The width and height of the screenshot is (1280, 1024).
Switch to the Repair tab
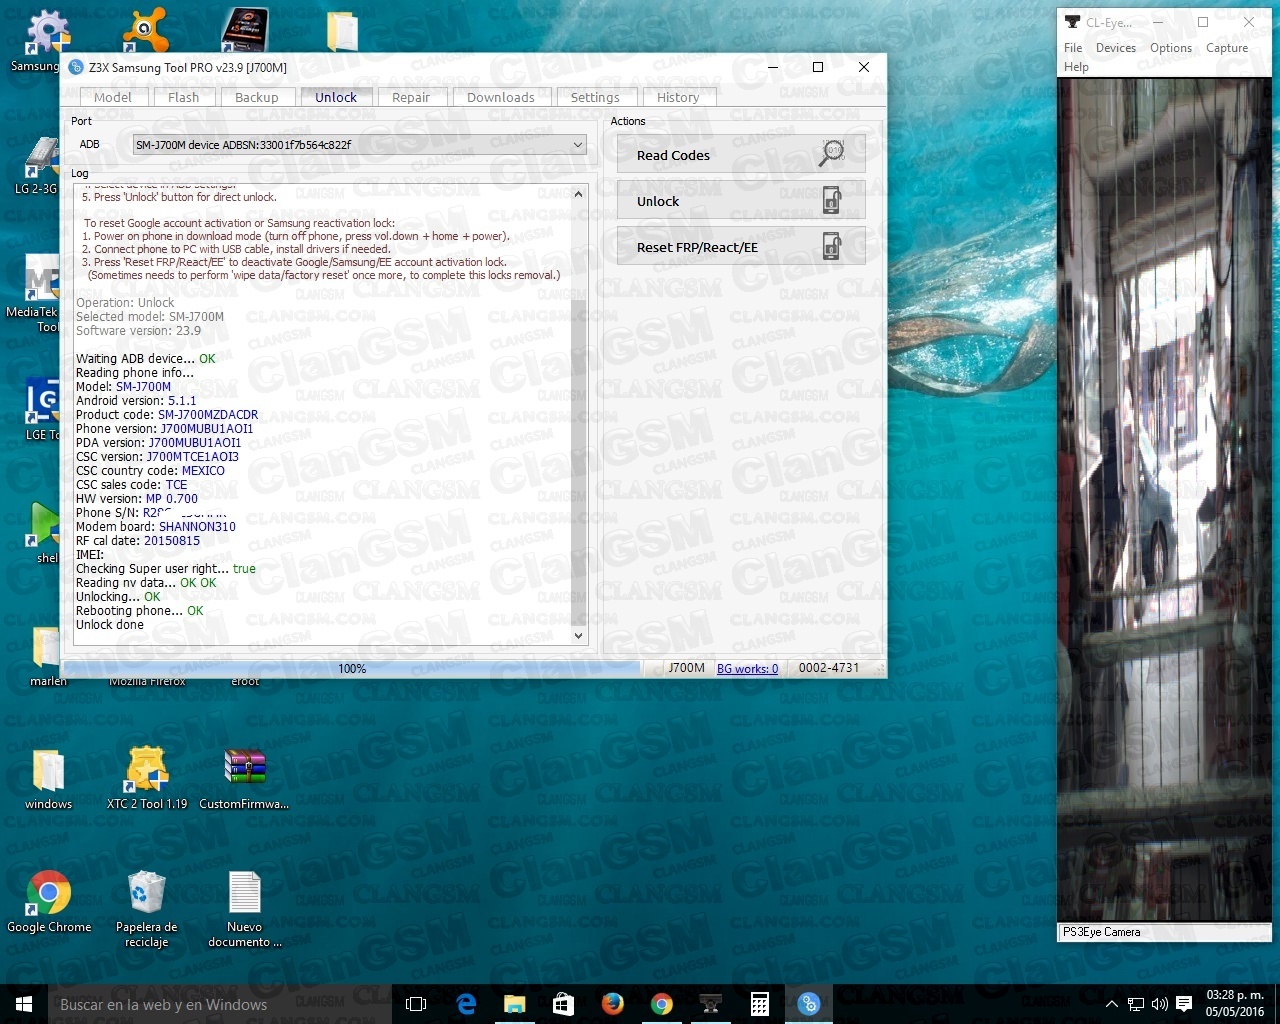(x=411, y=97)
